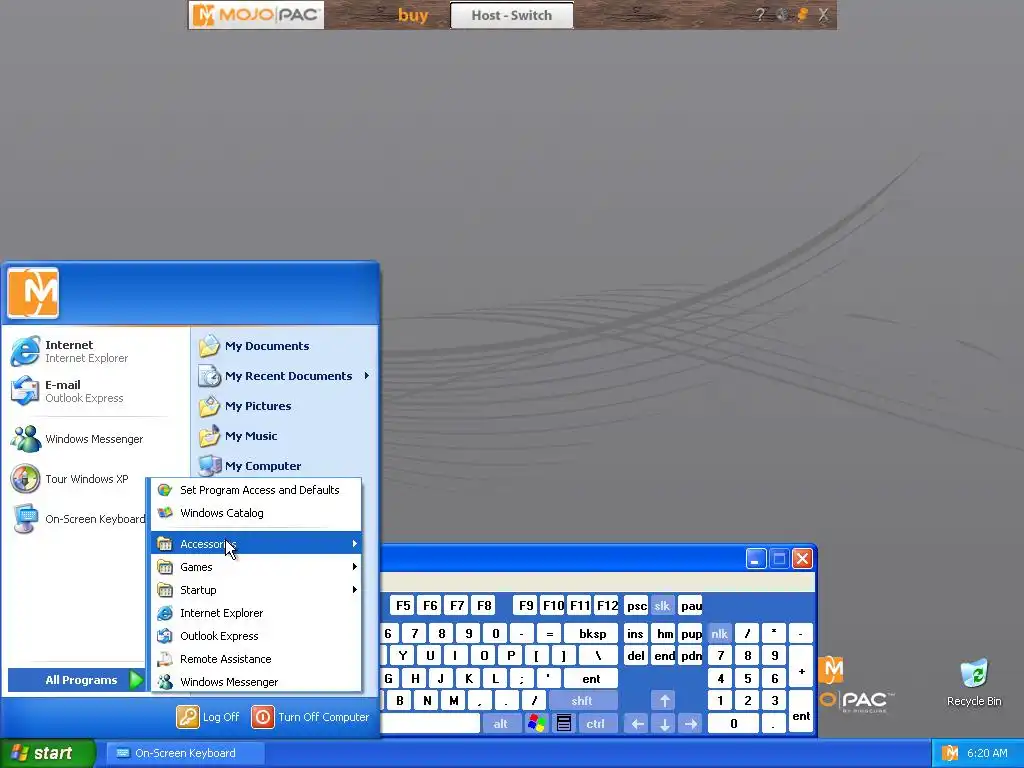Image resolution: width=1024 pixels, height=768 pixels.
Task: Click the main ent key beside apostrophe key
Action: pos(591,679)
